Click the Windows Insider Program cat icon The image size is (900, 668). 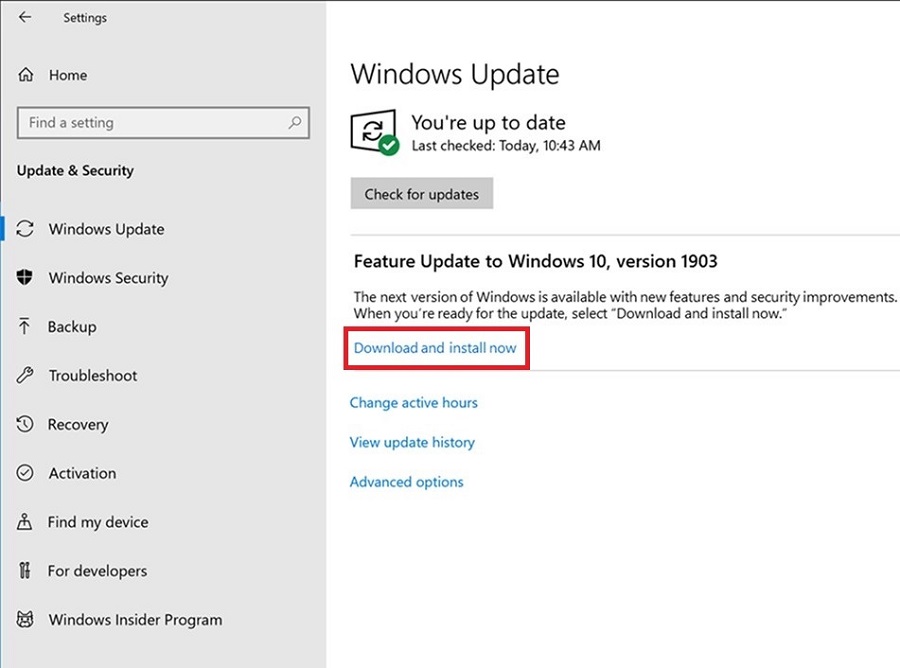coord(26,620)
